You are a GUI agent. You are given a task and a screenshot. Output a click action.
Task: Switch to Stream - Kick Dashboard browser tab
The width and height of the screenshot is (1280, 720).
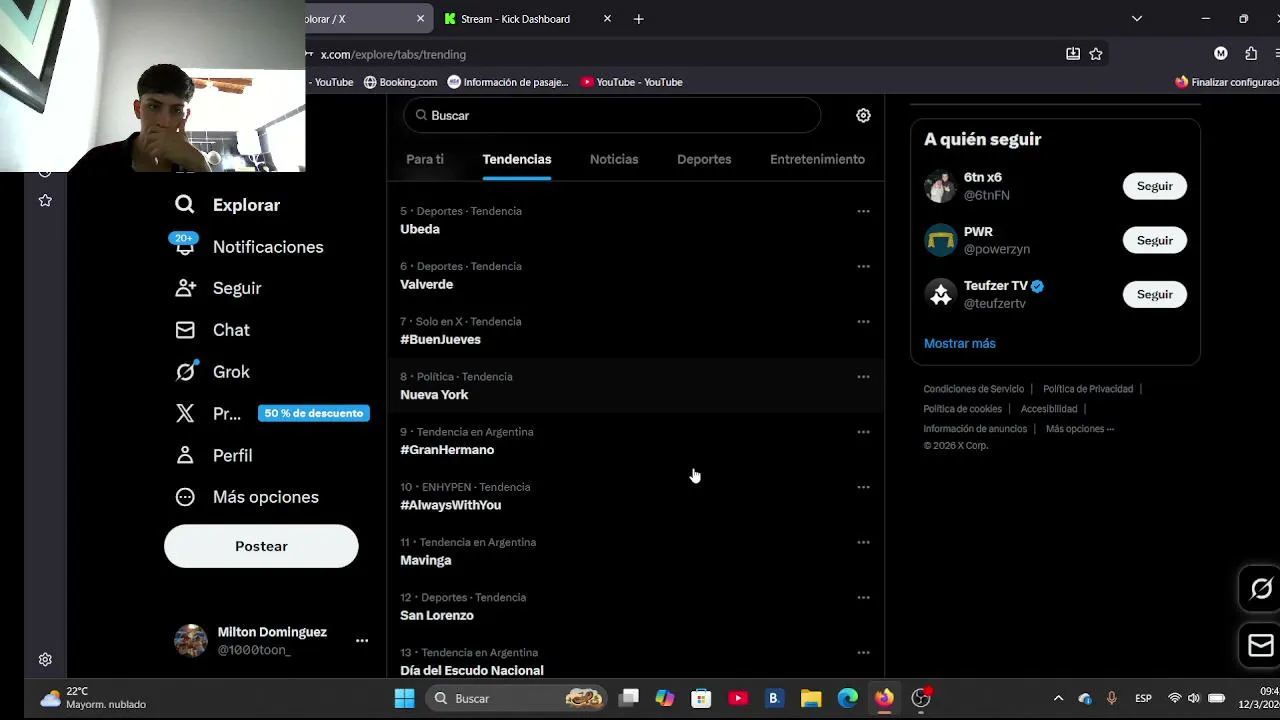coord(527,19)
